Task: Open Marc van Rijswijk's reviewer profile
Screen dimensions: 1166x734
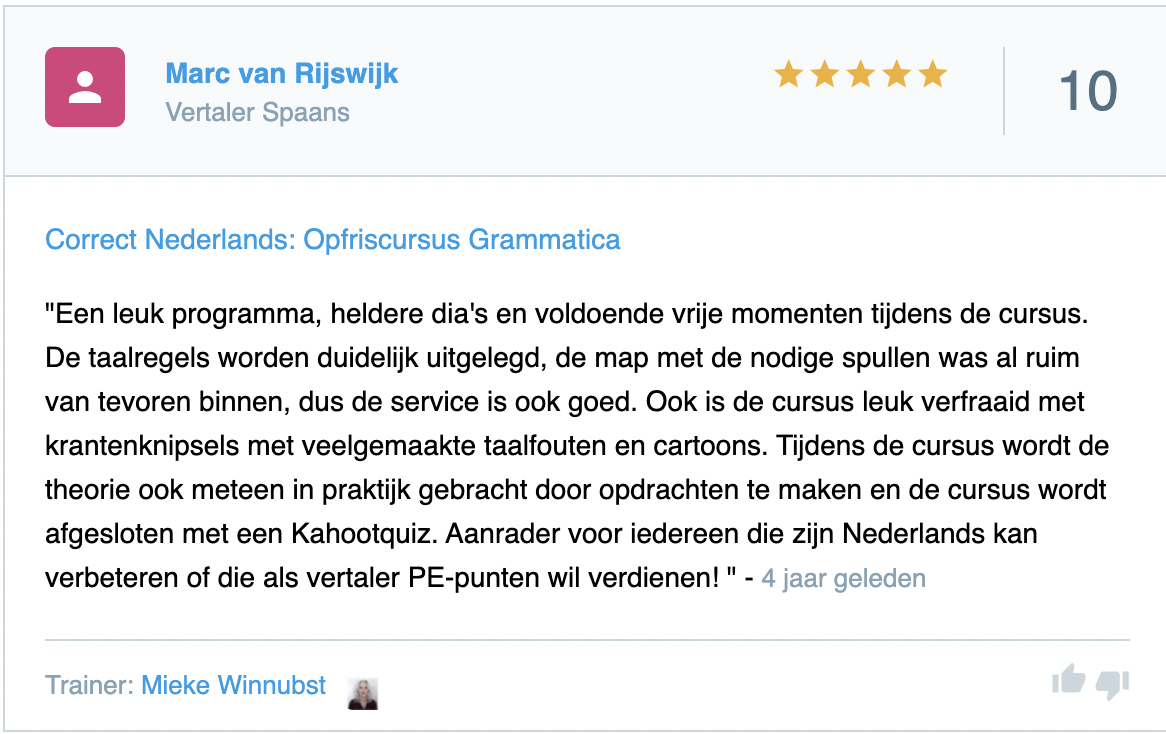Action: click(x=283, y=73)
